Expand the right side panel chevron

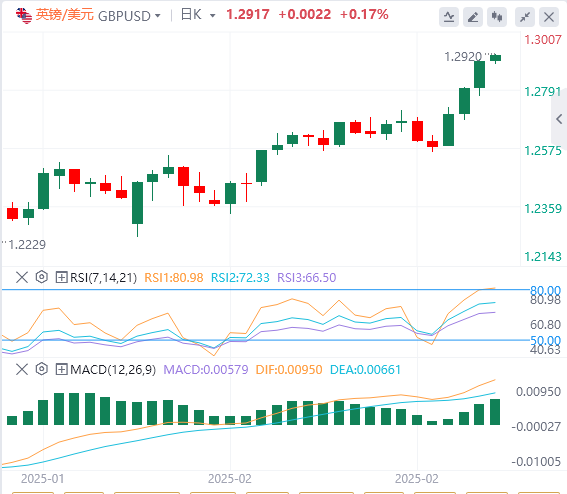click(x=559, y=119)
